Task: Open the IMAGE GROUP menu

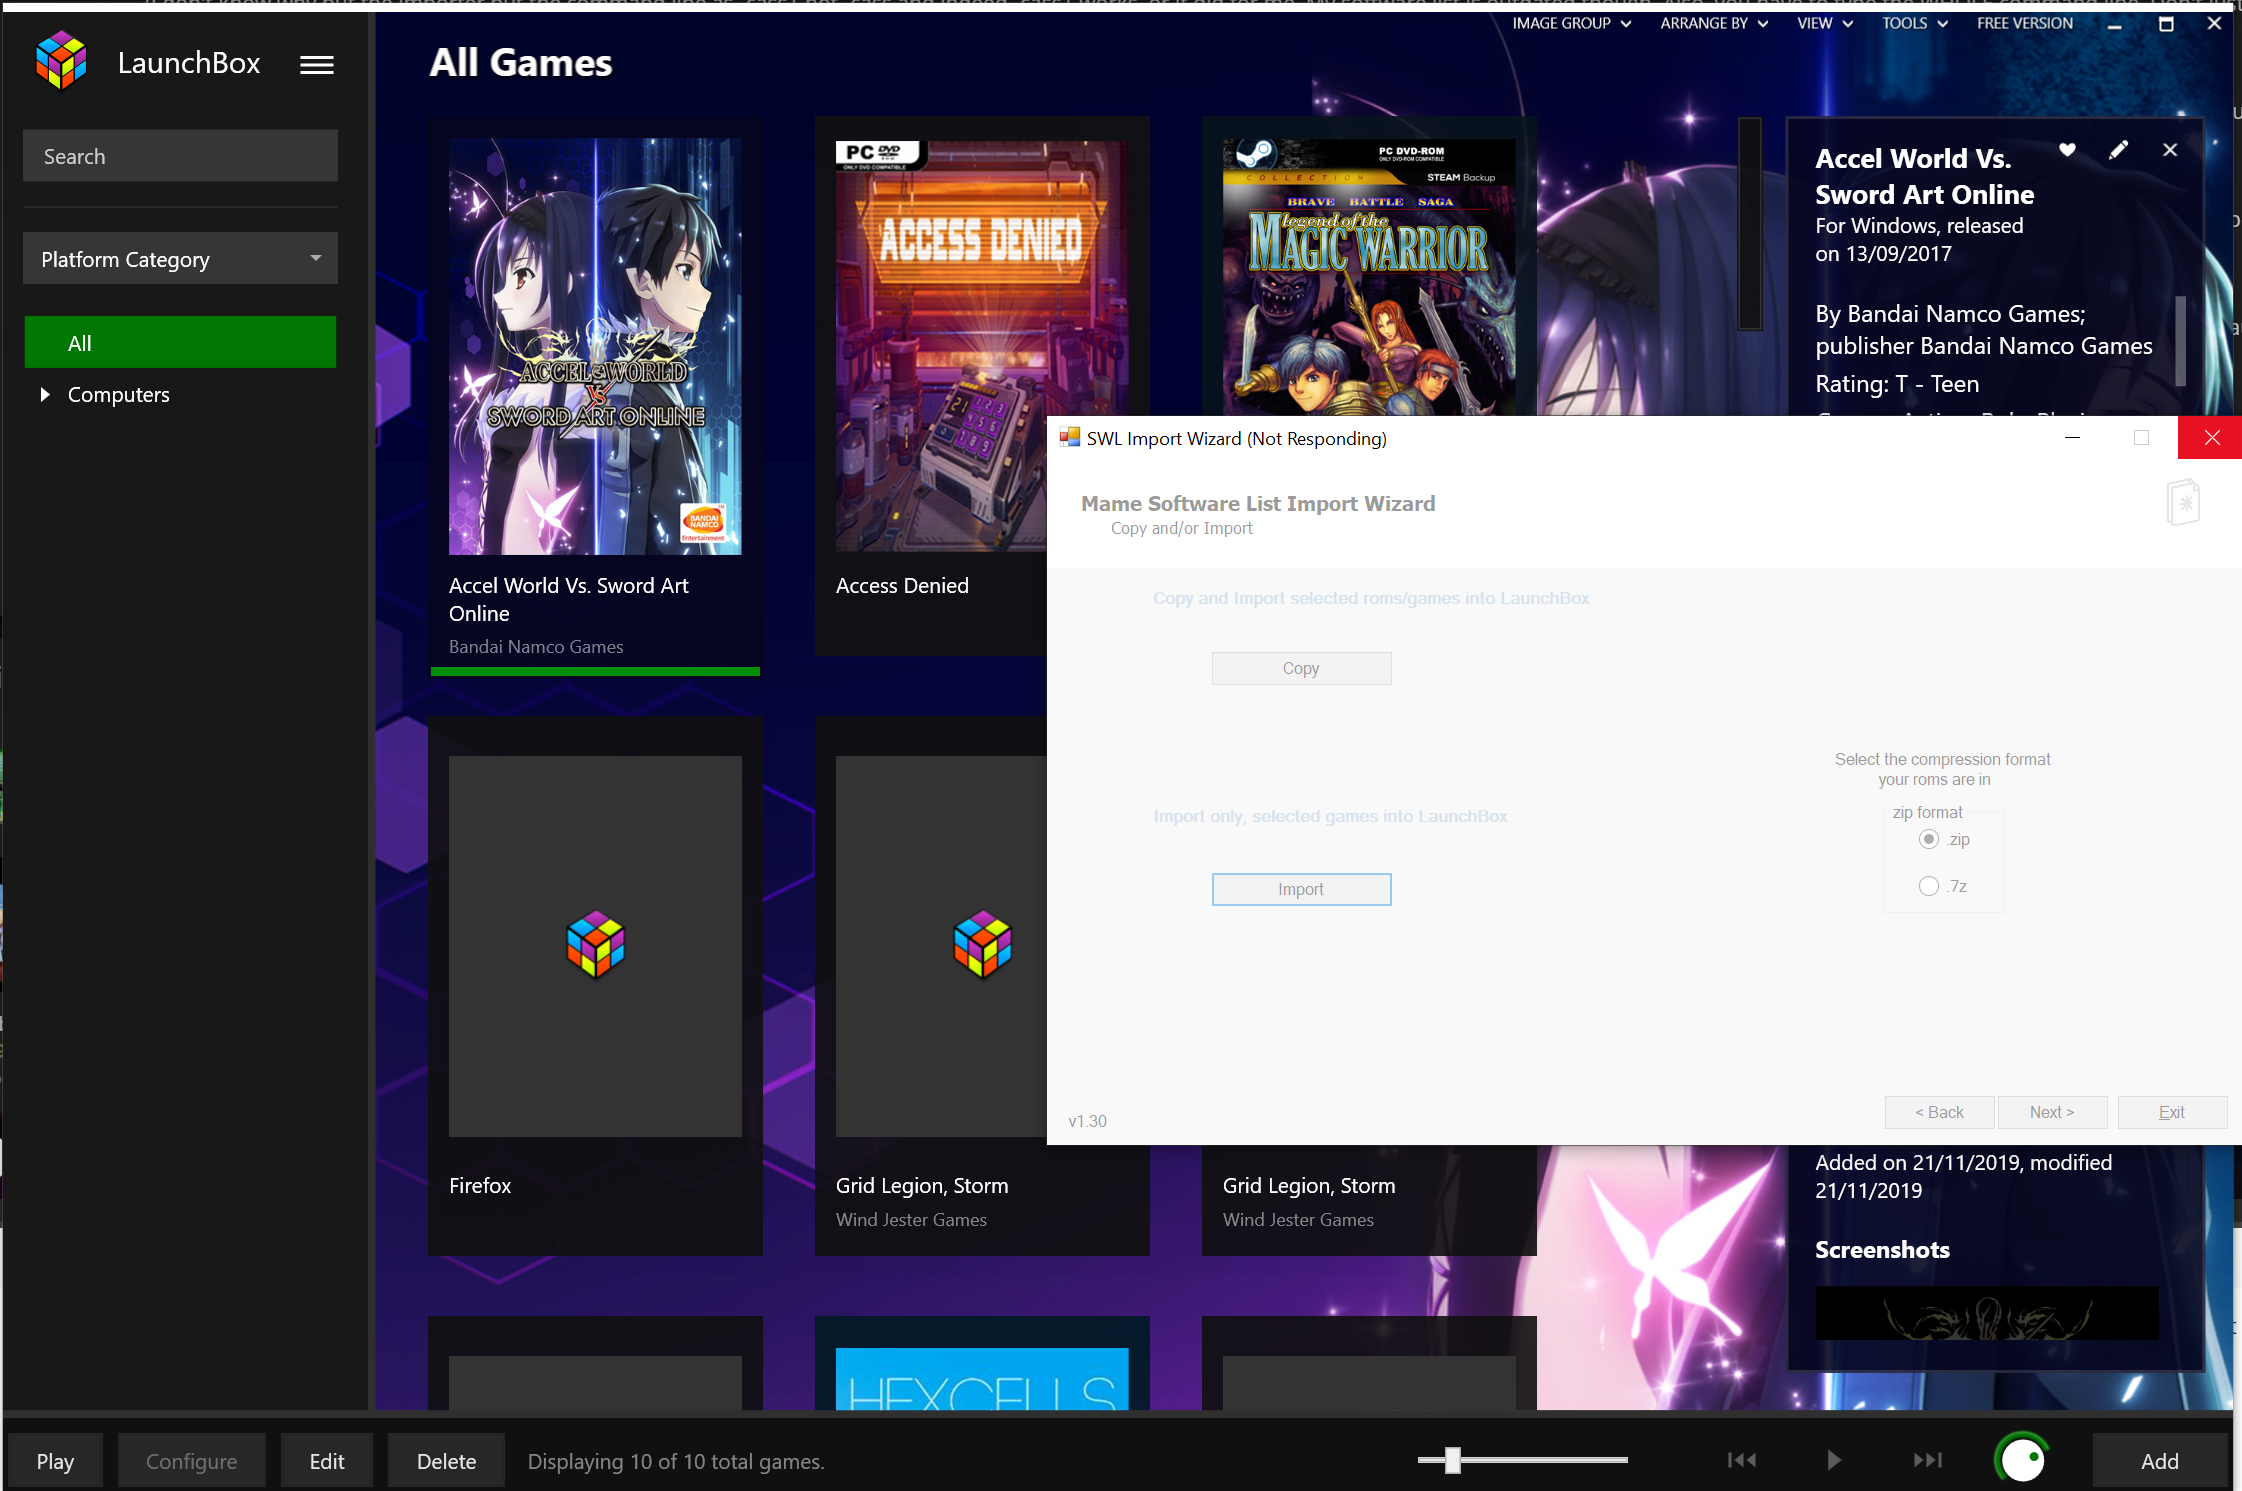Action: click(1571, 23)
